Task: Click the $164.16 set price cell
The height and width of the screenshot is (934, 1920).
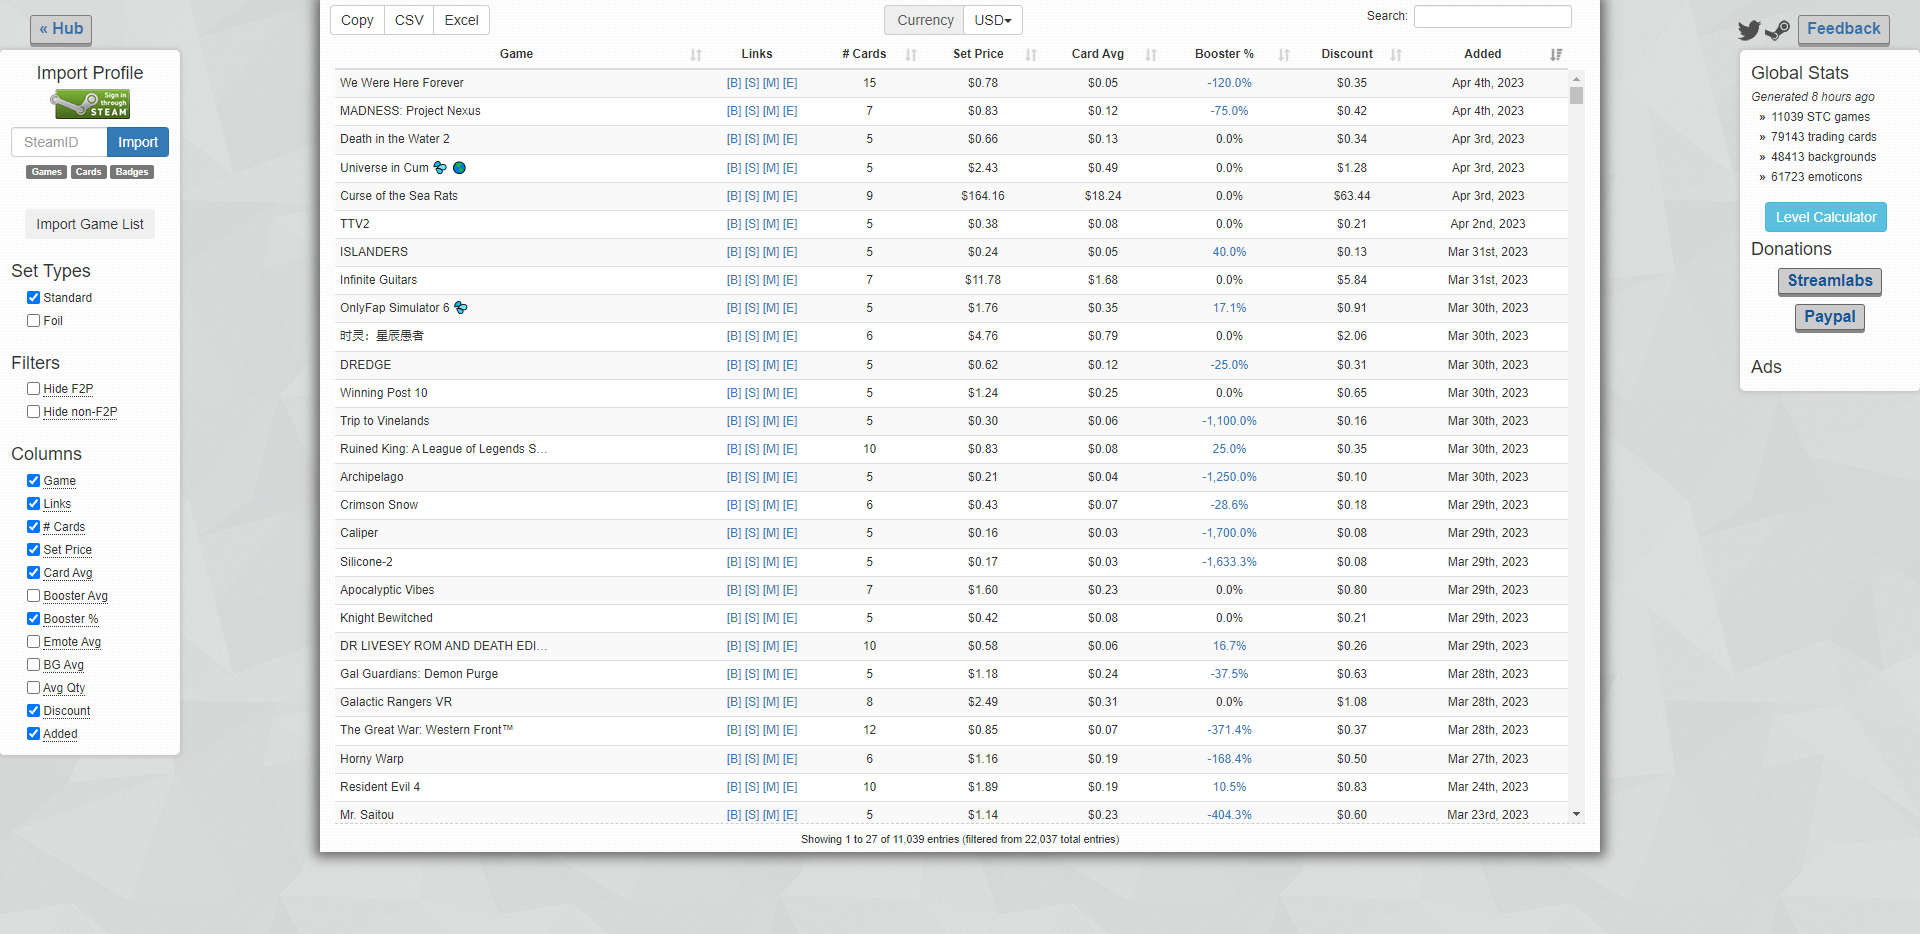Action: point(983,196)
